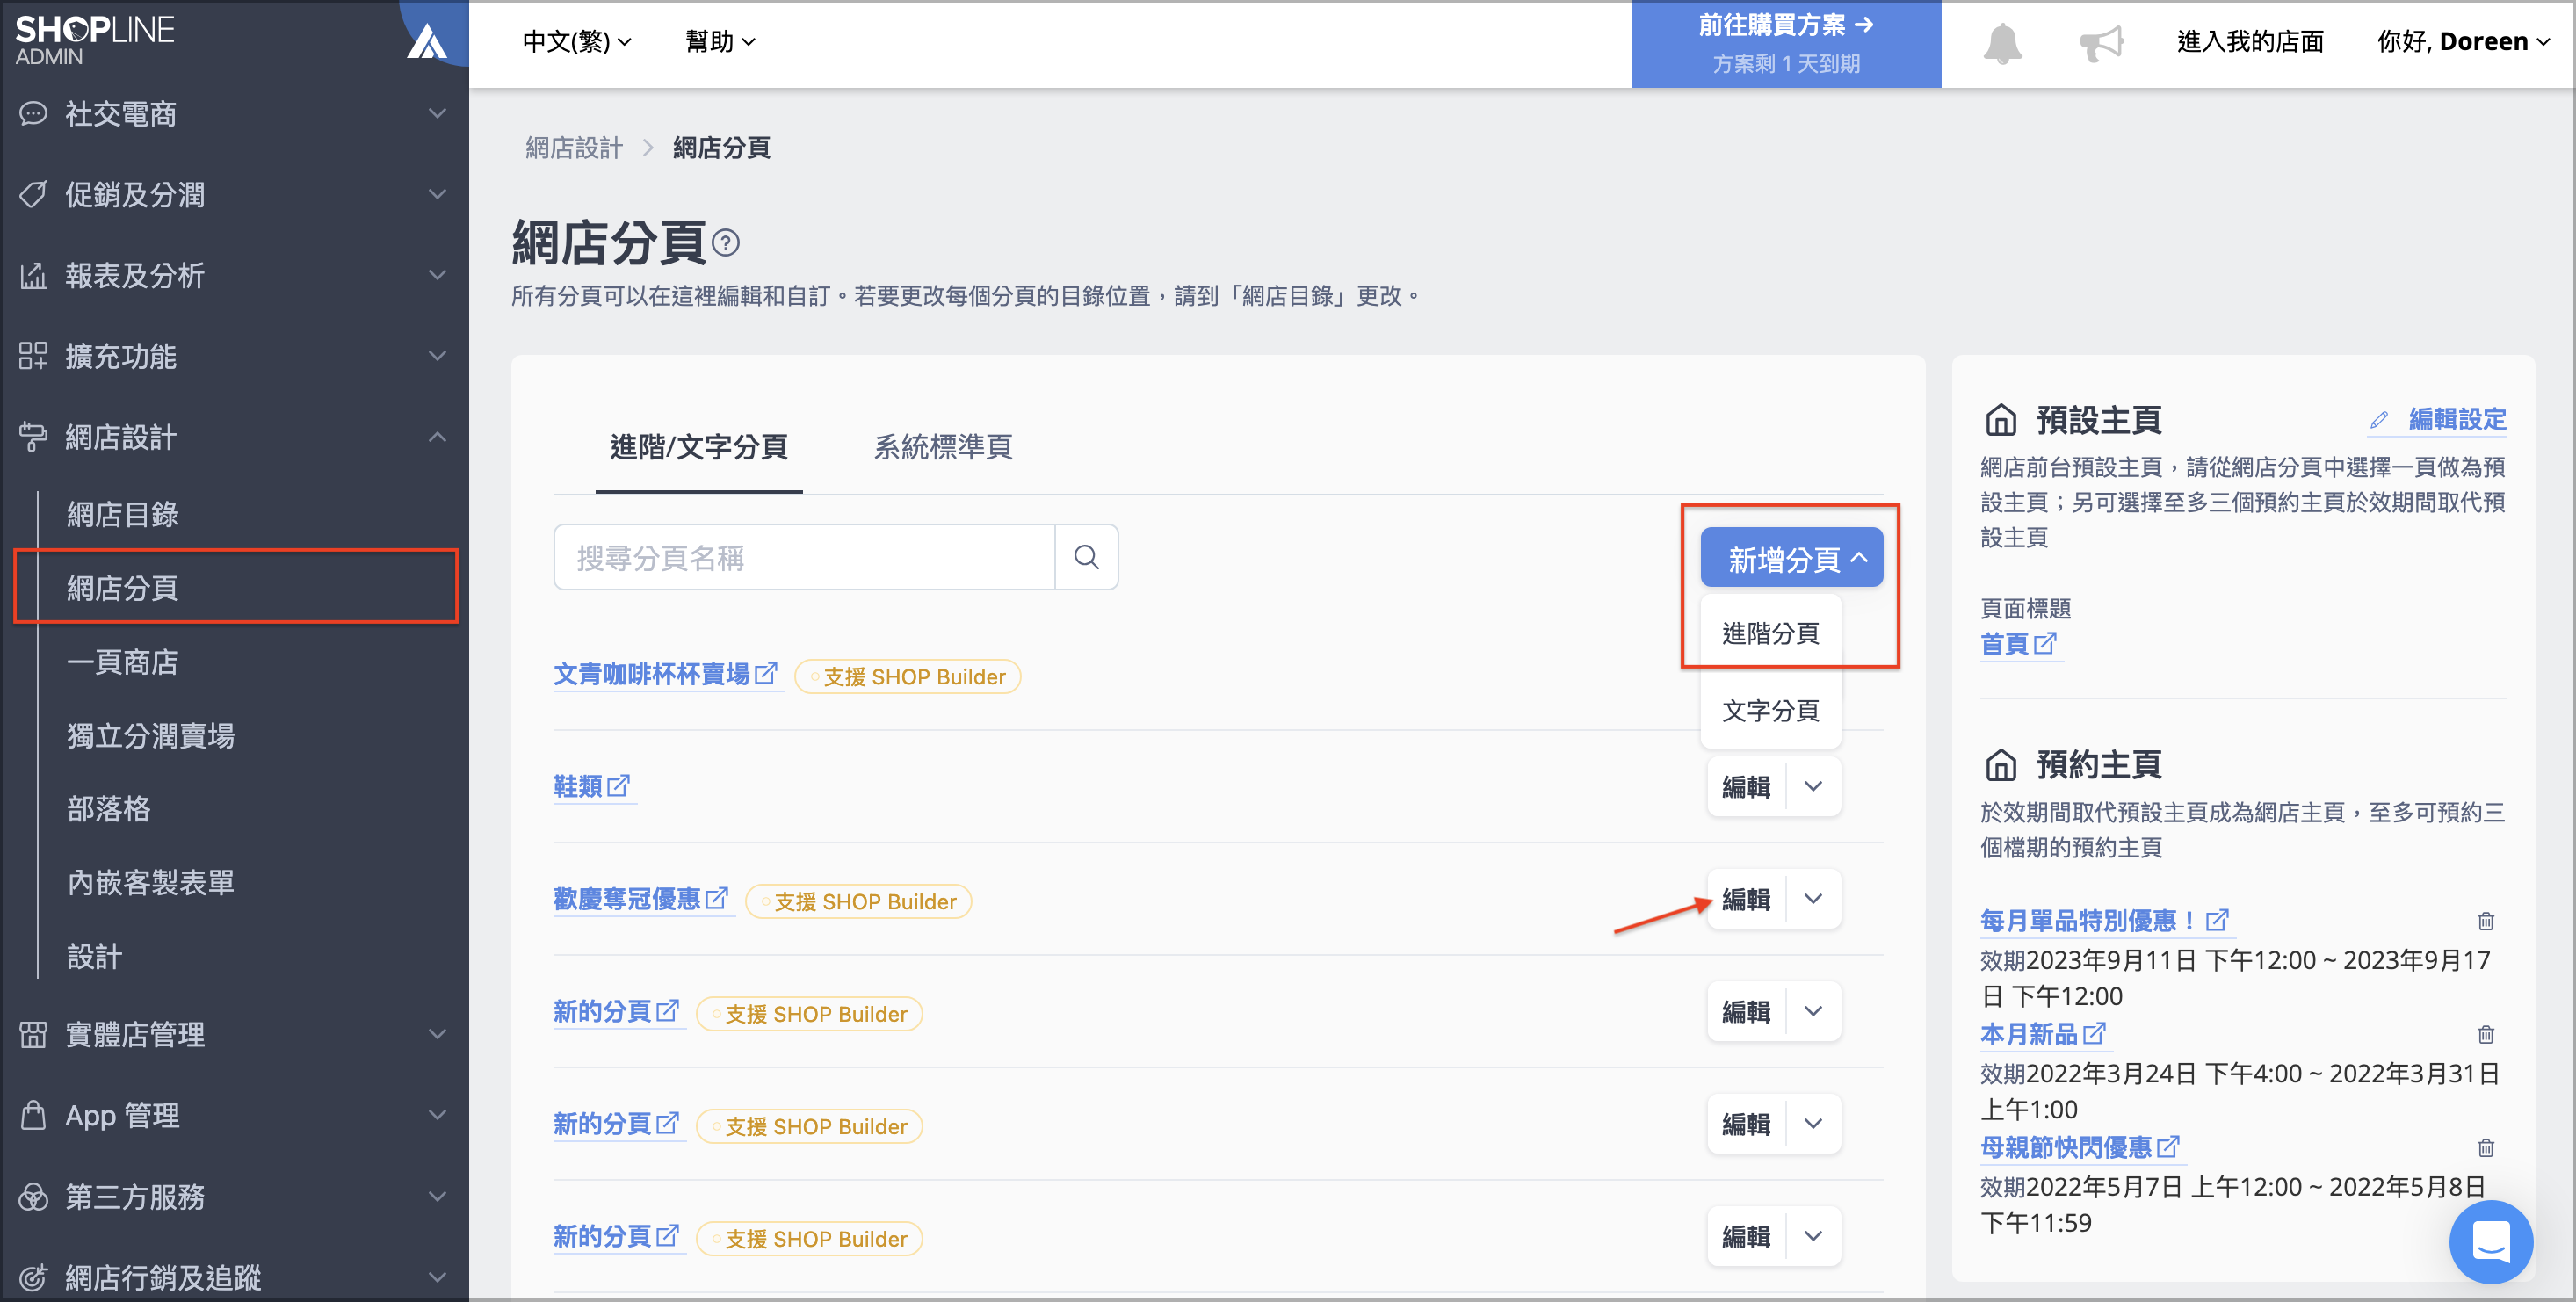Click the 第三方服務 icon

pos(33,1196)
